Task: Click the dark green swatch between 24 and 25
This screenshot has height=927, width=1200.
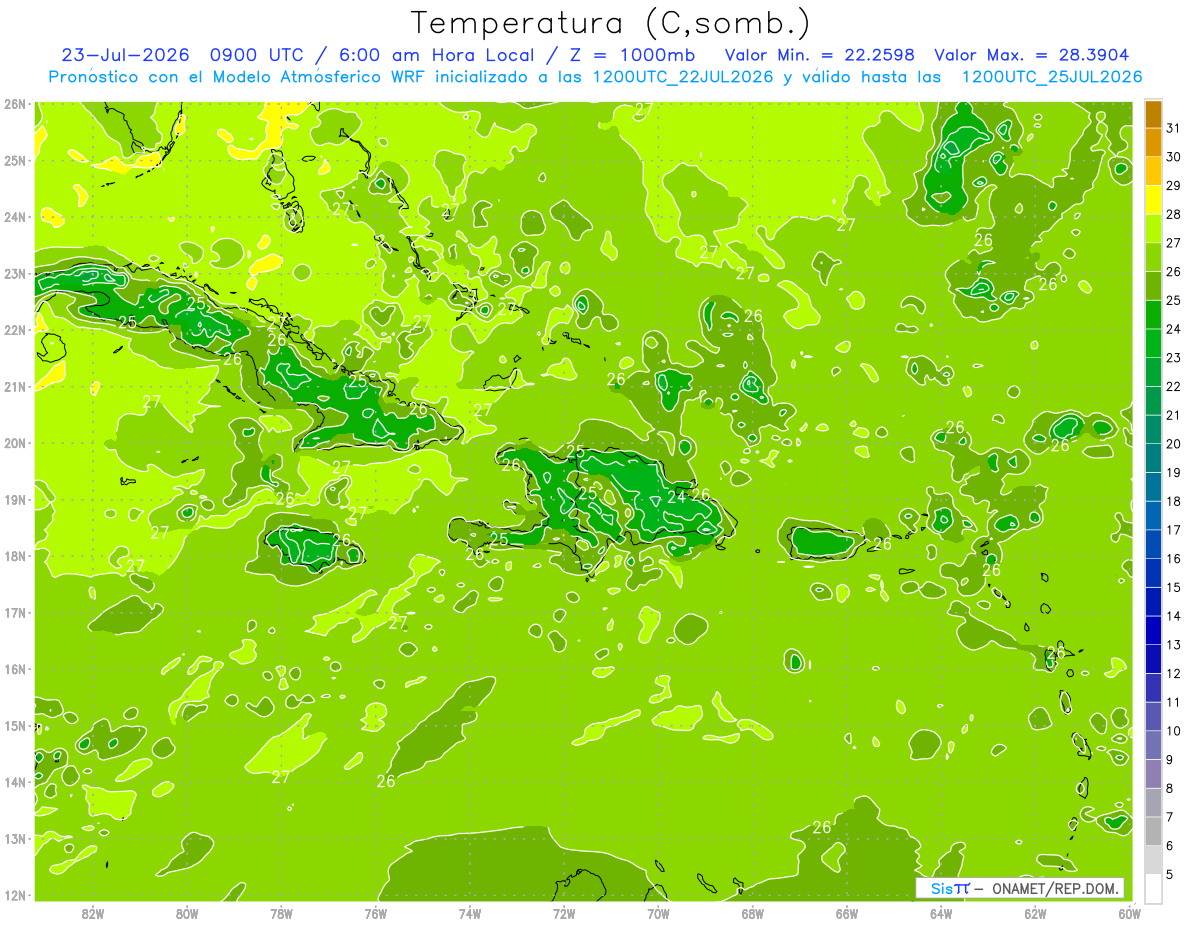Action: tap(1153, 315)
